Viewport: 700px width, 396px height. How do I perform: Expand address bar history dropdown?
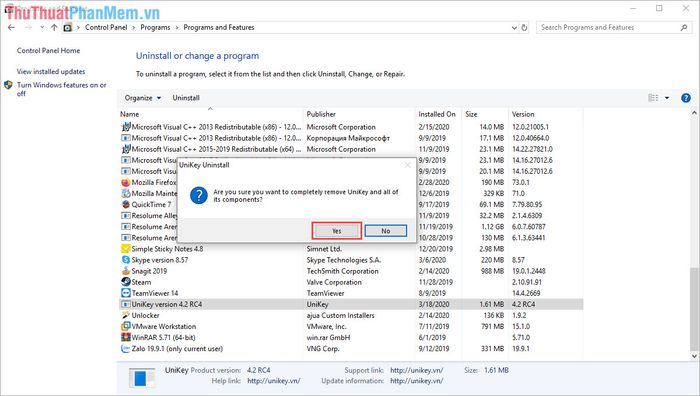[514, 28]
